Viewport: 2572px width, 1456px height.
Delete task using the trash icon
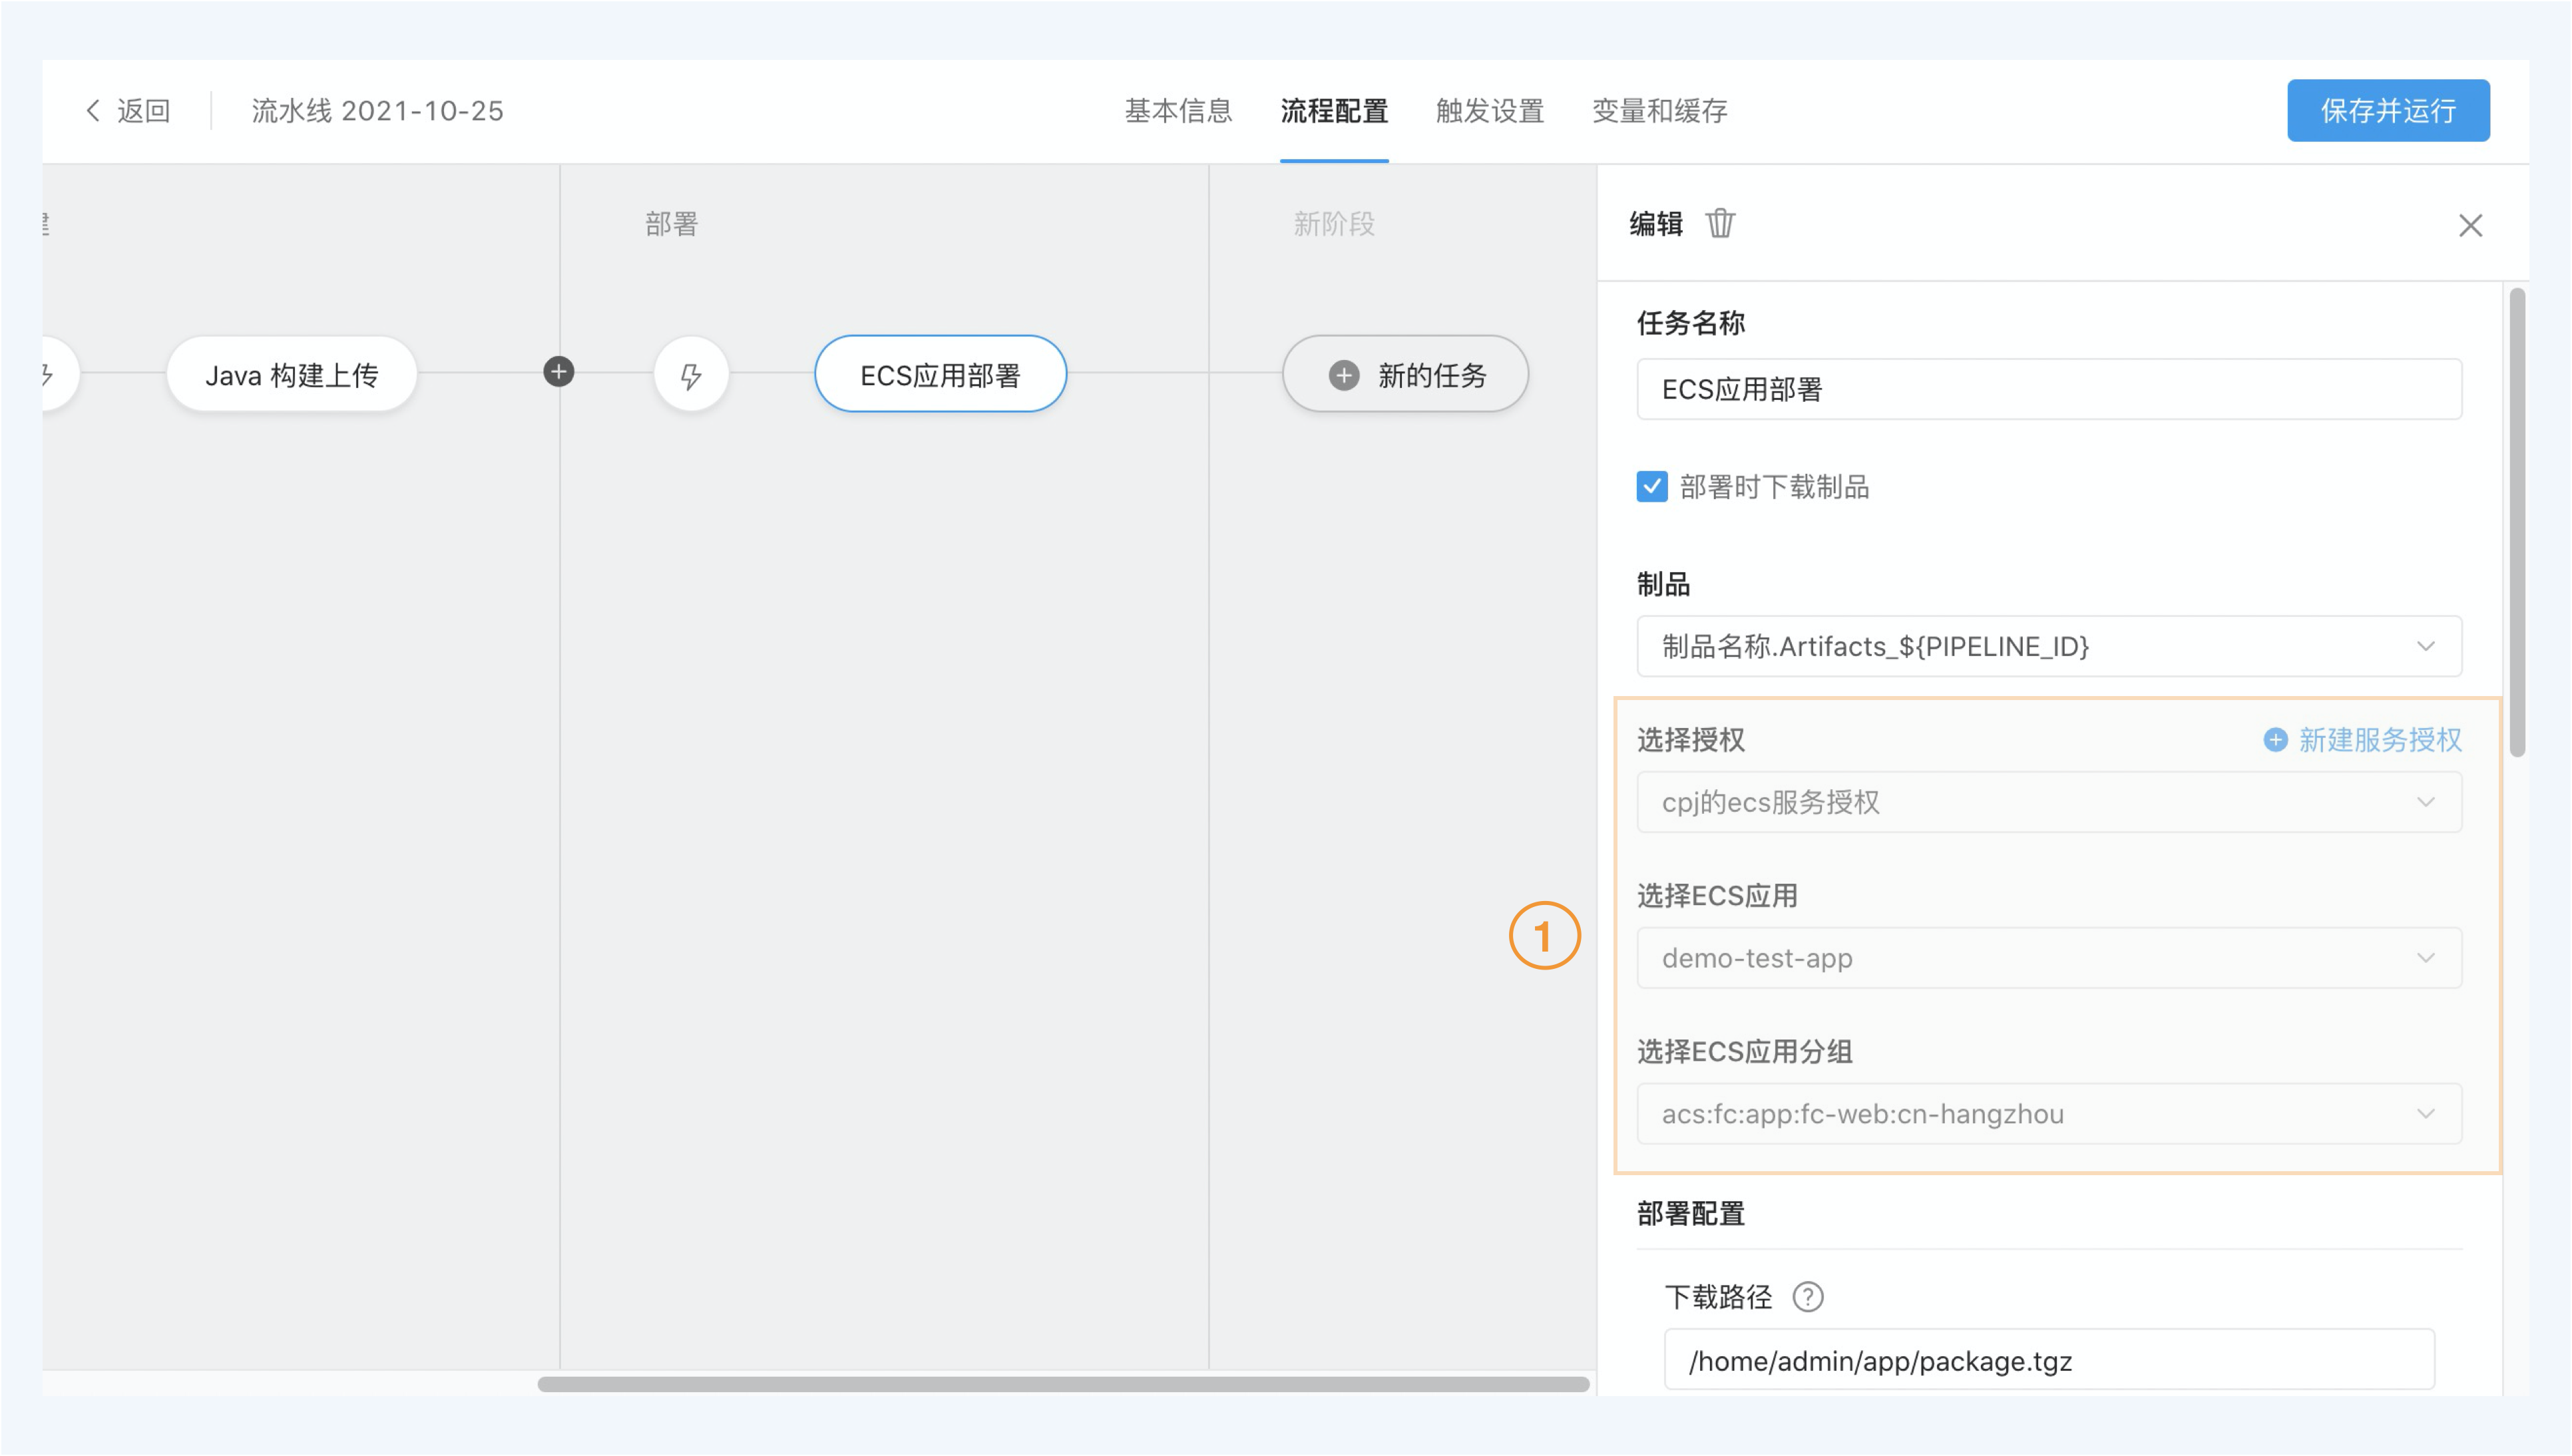[x=1720, y=224]
